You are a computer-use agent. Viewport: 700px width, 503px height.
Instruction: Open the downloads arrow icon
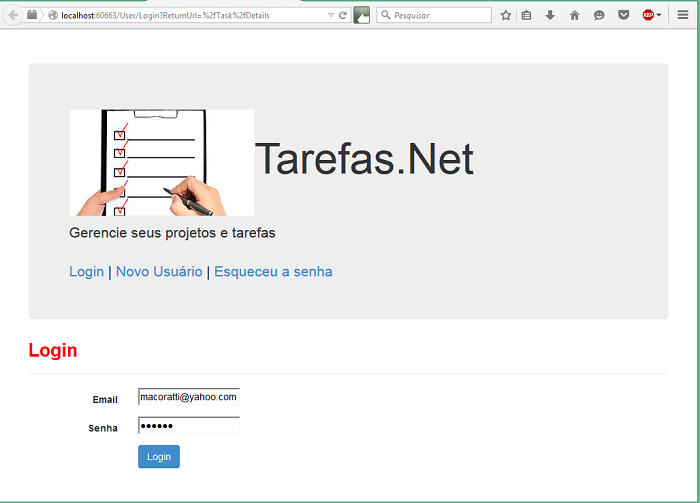(550, 15)
